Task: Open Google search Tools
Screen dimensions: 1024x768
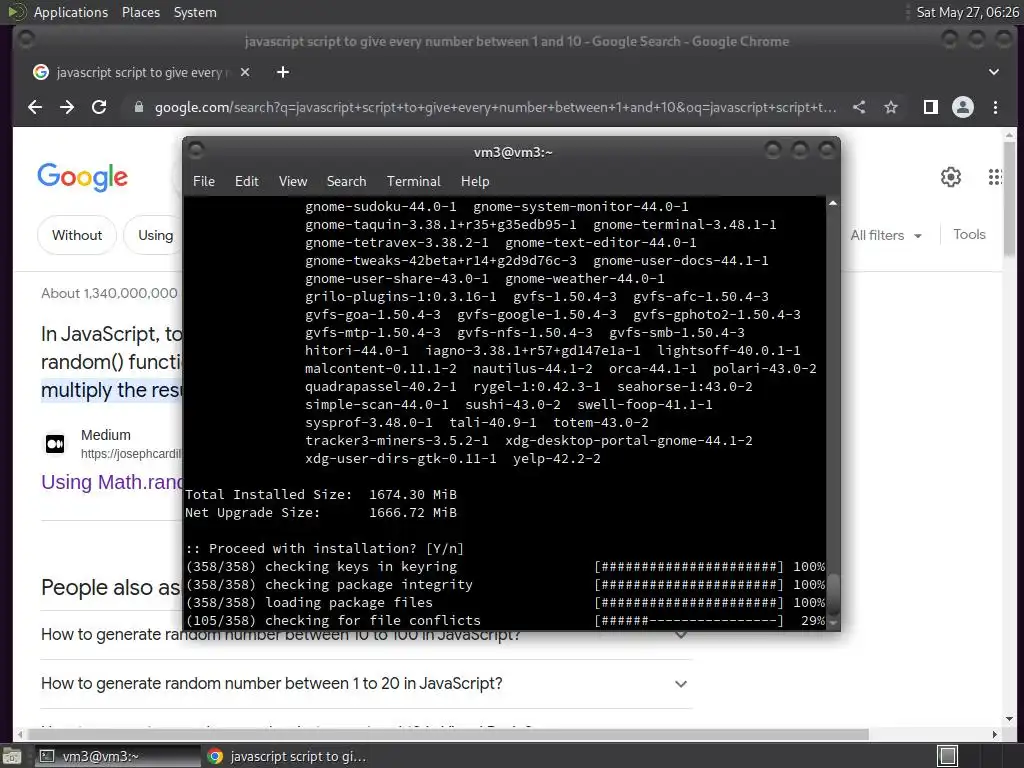Action: tap(969, 234)
